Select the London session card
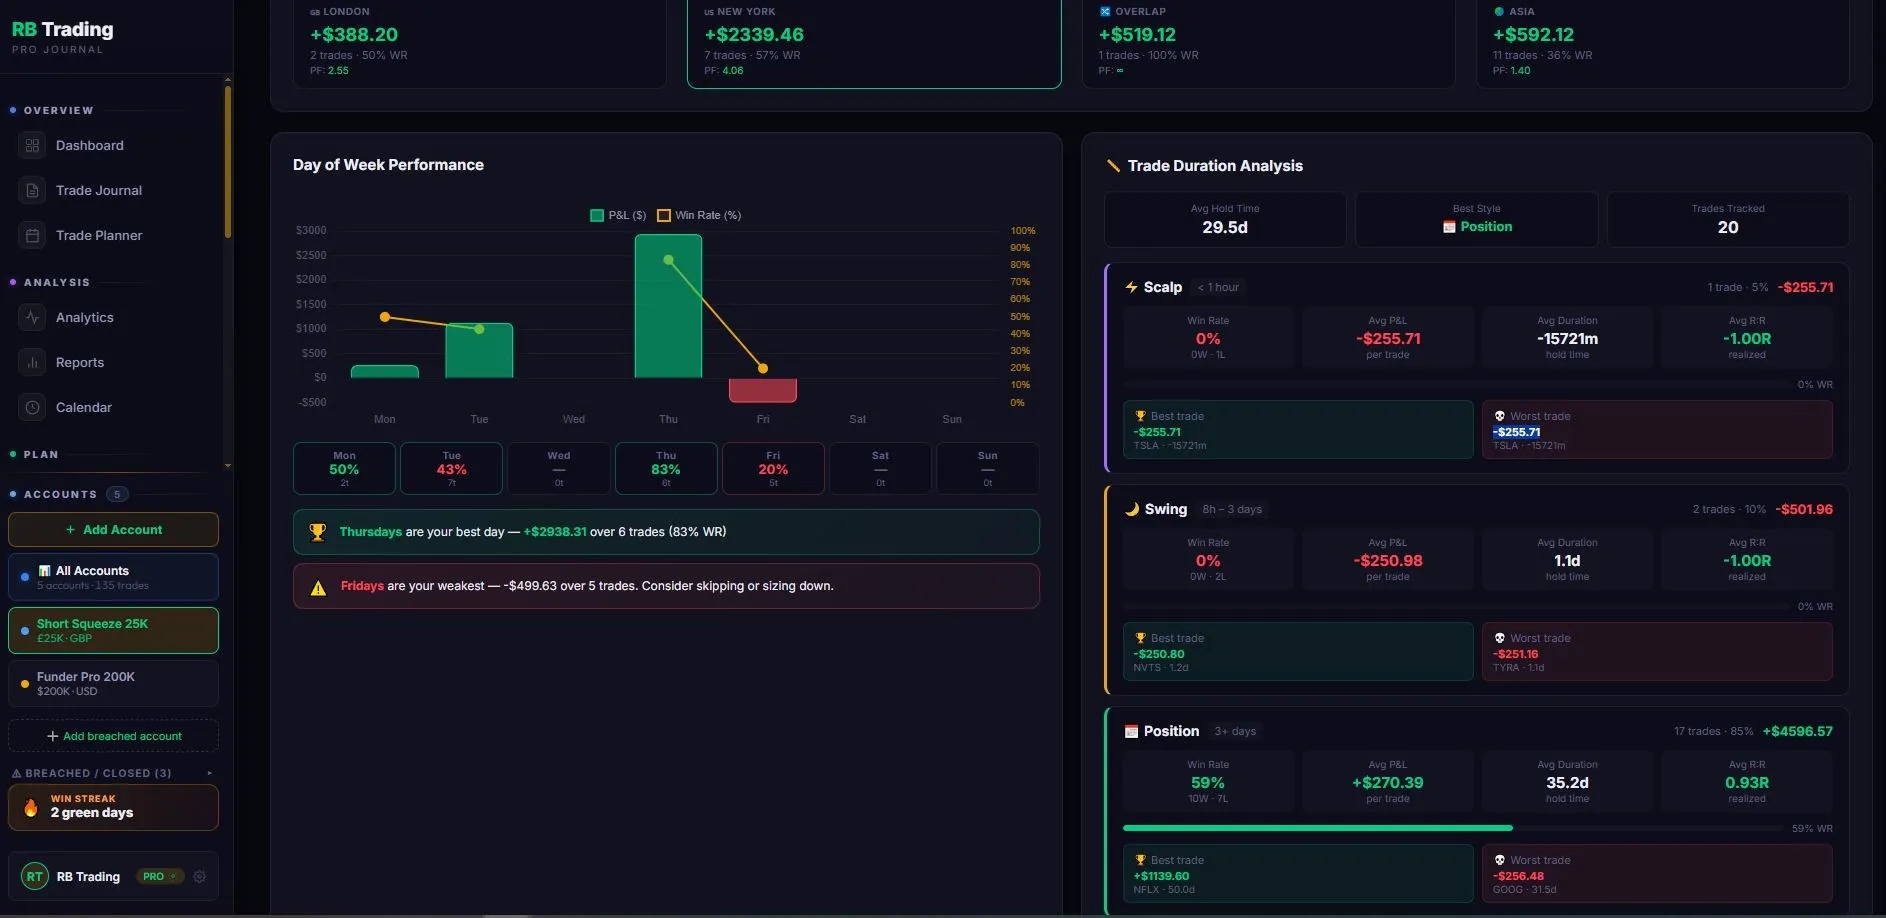Screen dimensions: 1886x918 [480, 44]
